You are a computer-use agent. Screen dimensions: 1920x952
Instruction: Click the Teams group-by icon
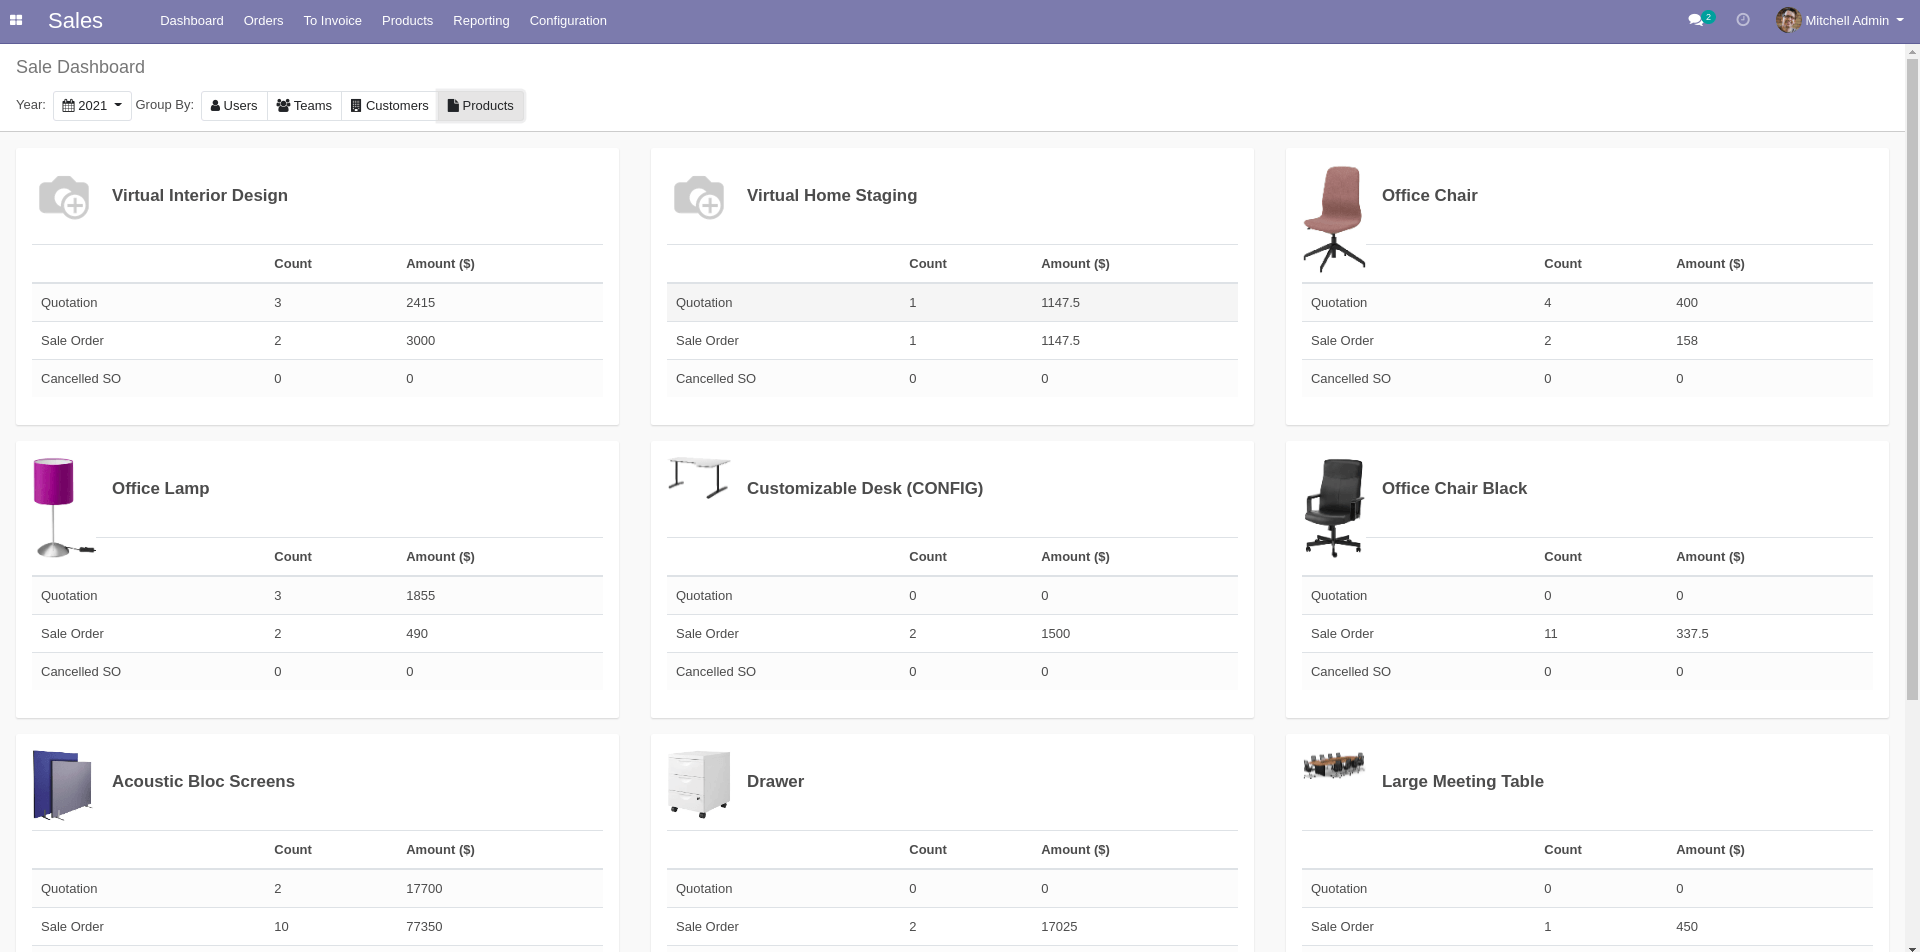(x=283, y=105)
